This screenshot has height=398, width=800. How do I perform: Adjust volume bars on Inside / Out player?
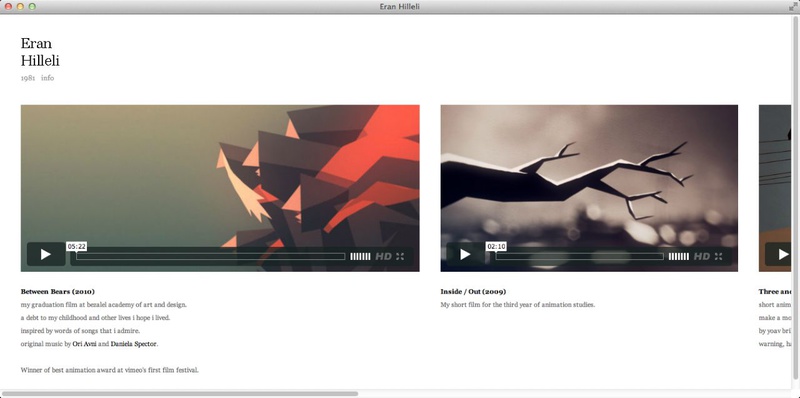click(x=679, y=256)
